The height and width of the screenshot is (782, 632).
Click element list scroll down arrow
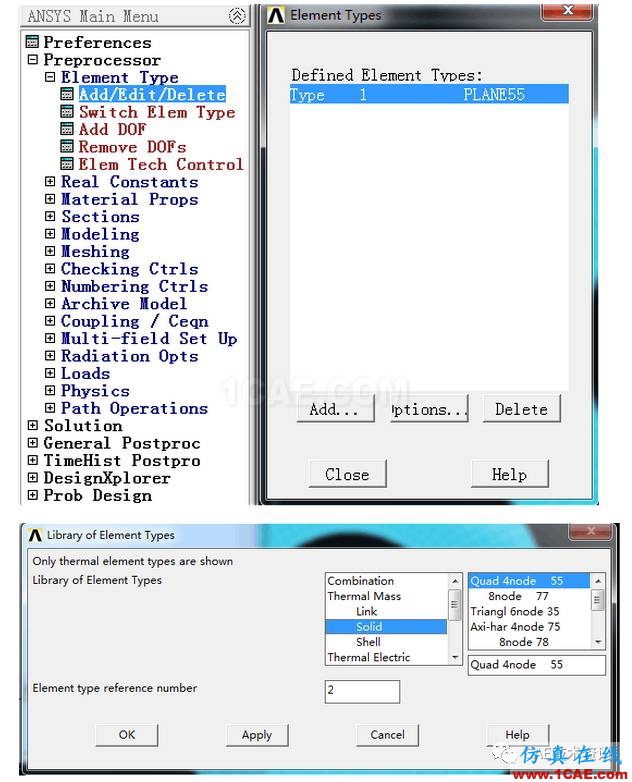[x=598, y=642]
